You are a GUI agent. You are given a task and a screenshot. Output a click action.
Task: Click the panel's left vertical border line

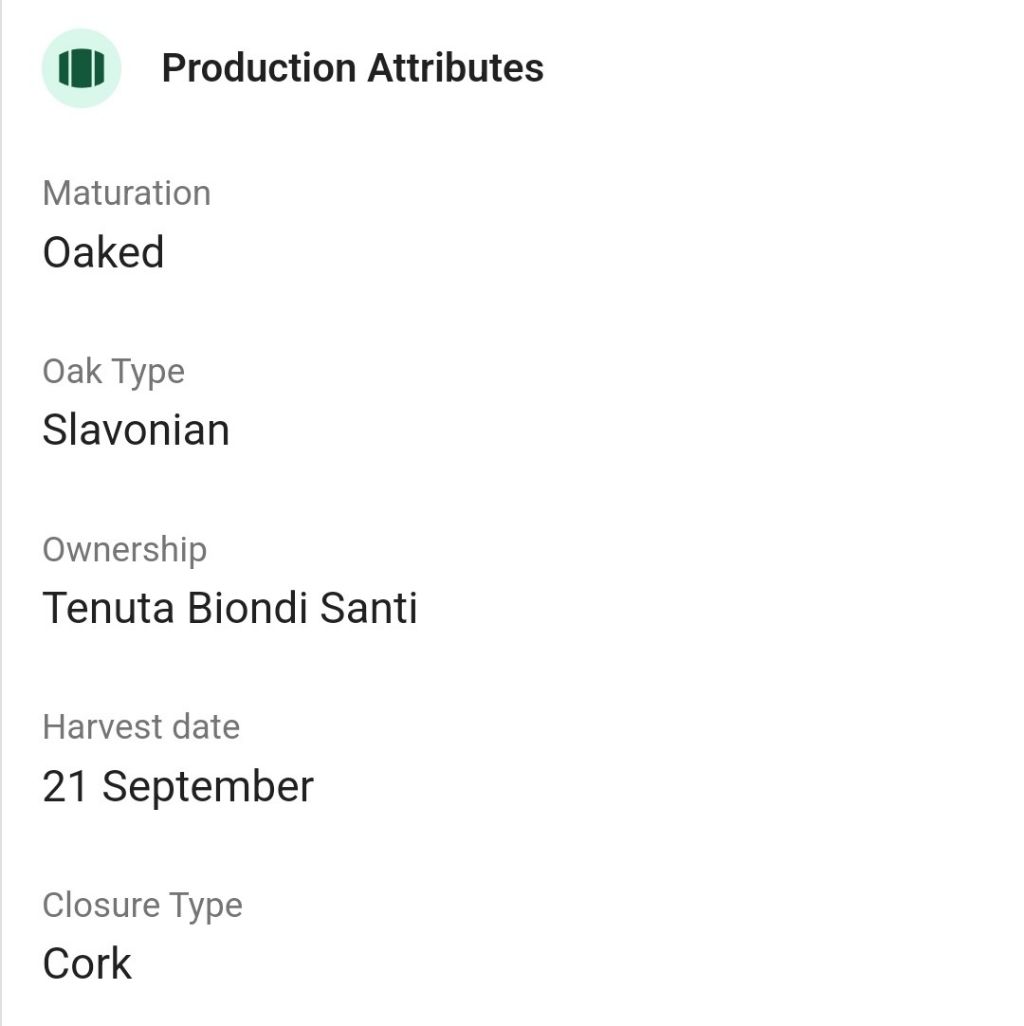coord(1,500)
